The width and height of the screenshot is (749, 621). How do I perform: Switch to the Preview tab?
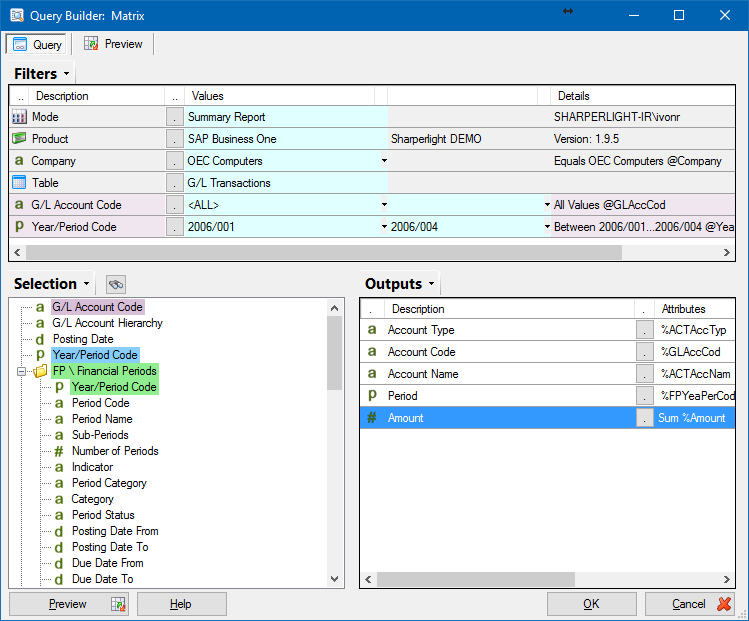pyautogui.click(x=114, y=44)
